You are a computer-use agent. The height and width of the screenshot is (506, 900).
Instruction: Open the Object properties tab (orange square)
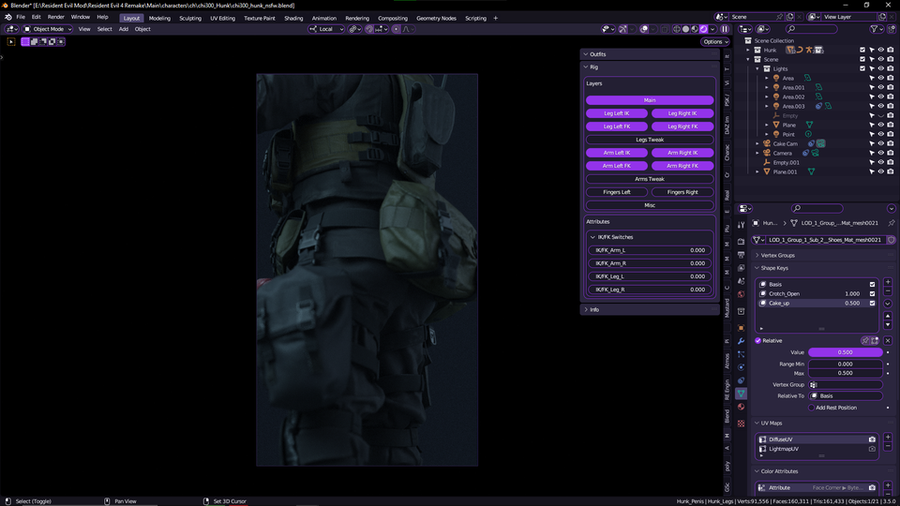click(x=741, y=328)
